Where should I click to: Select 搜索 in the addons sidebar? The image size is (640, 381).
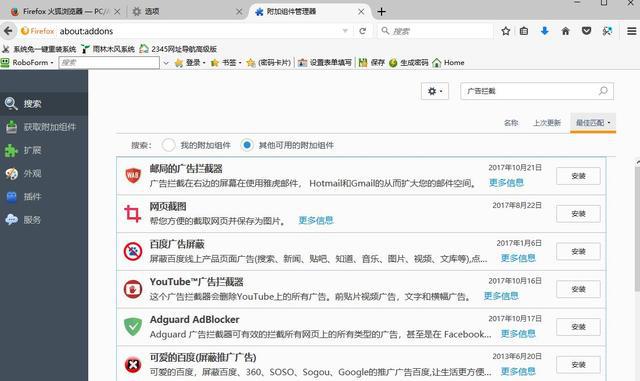(44, 104)
